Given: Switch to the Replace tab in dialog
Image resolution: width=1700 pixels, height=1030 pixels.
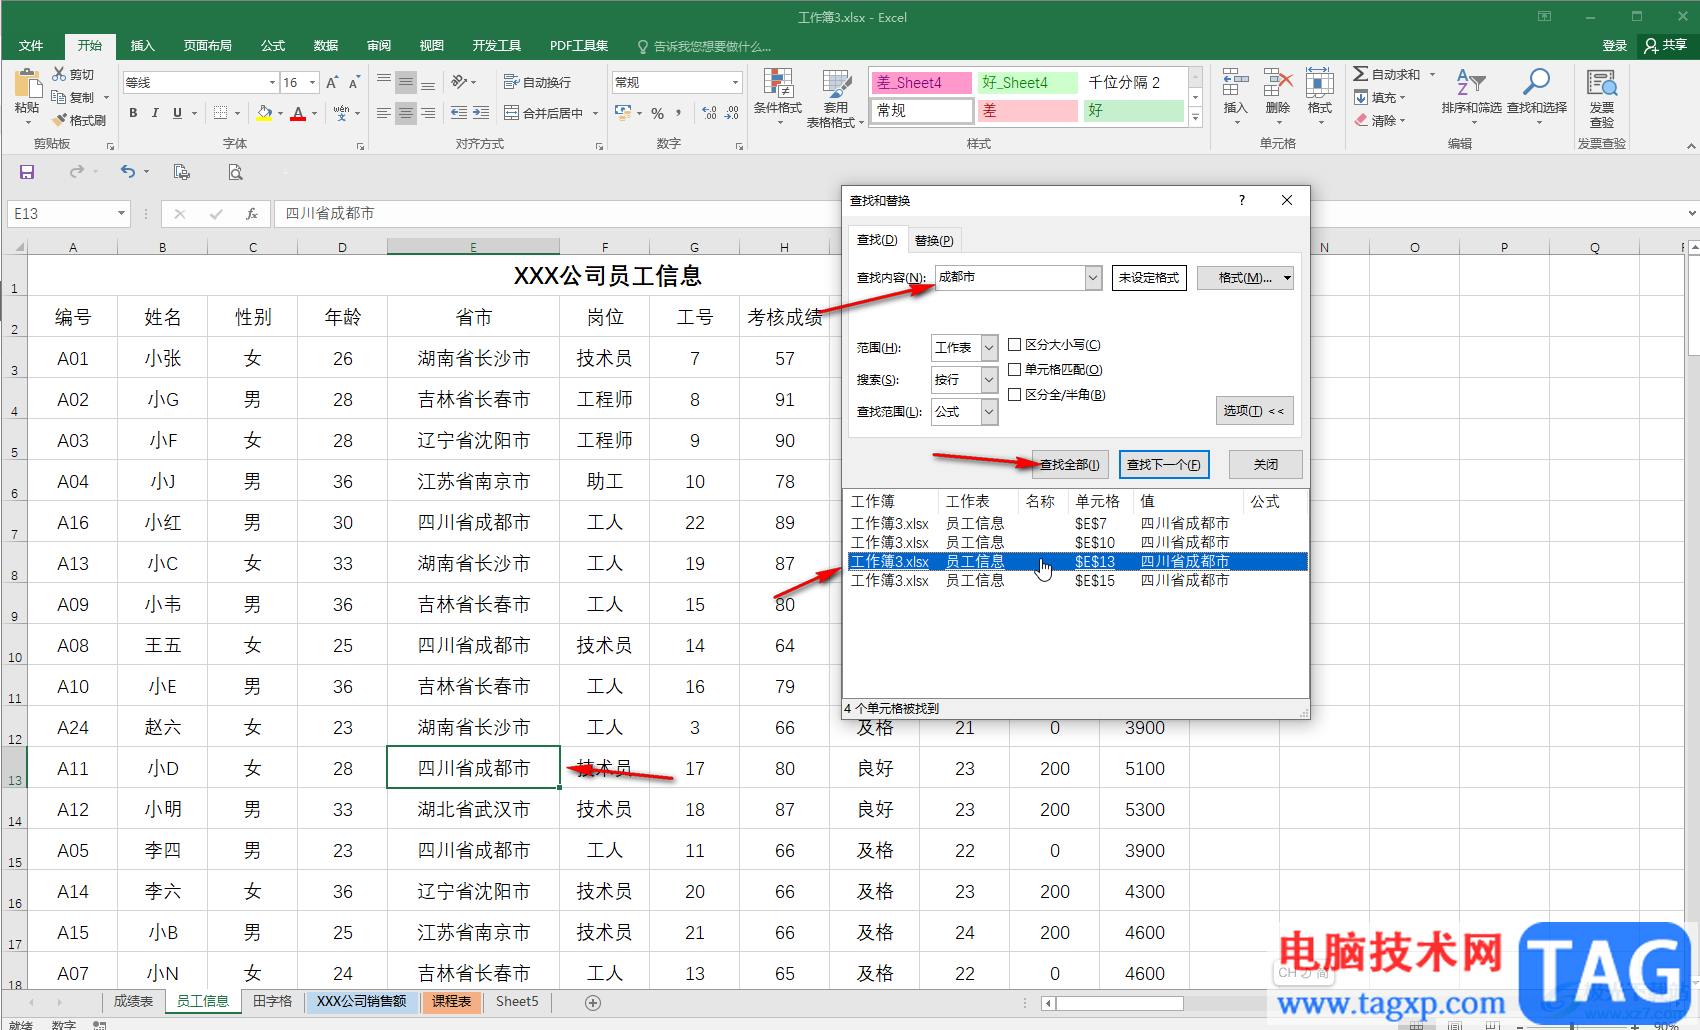Looking at the screenshot, I should (x=934, y=240).
